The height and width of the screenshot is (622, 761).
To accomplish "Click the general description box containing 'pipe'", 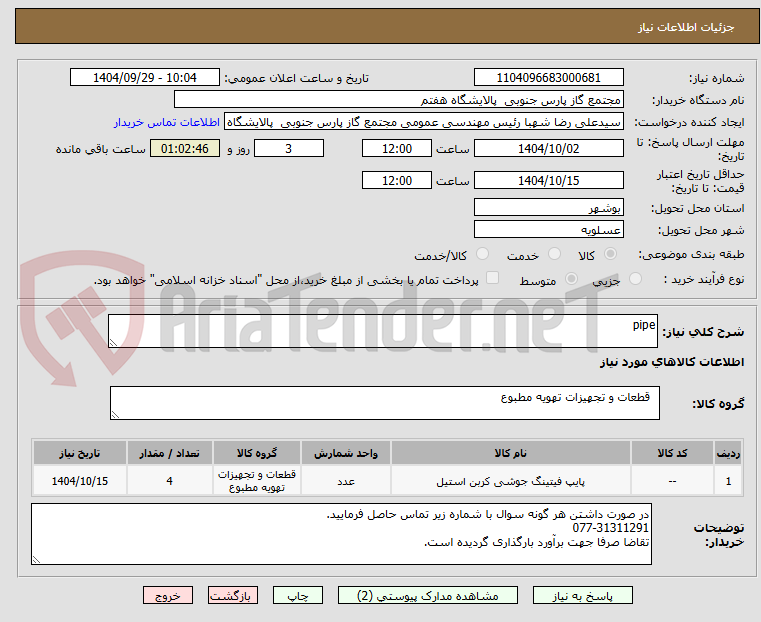I will [383, 331].
